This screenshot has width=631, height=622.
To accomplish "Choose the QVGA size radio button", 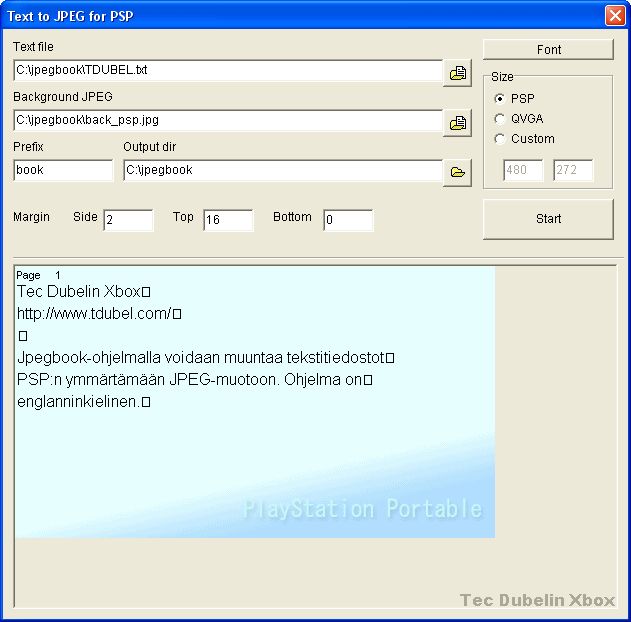I will 501,119.
